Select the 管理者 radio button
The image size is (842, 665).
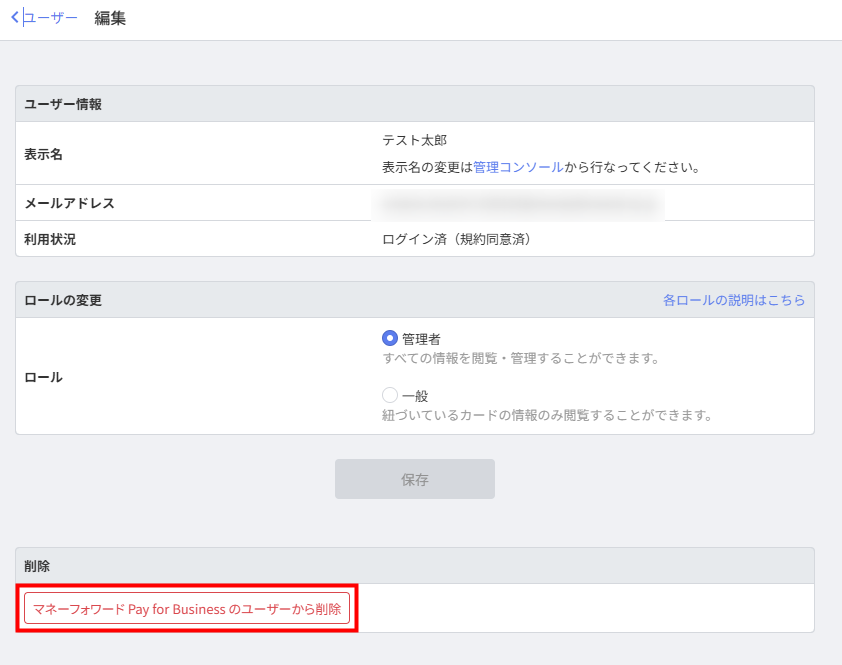click(x=390, y=339)
